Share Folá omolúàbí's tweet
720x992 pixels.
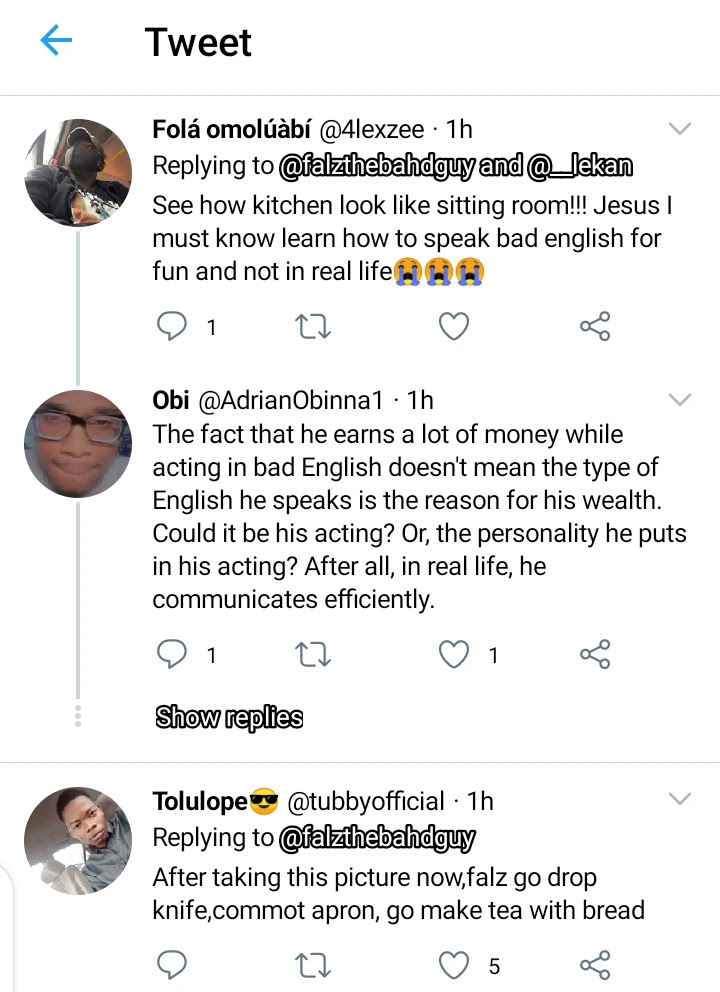(595, 326)
